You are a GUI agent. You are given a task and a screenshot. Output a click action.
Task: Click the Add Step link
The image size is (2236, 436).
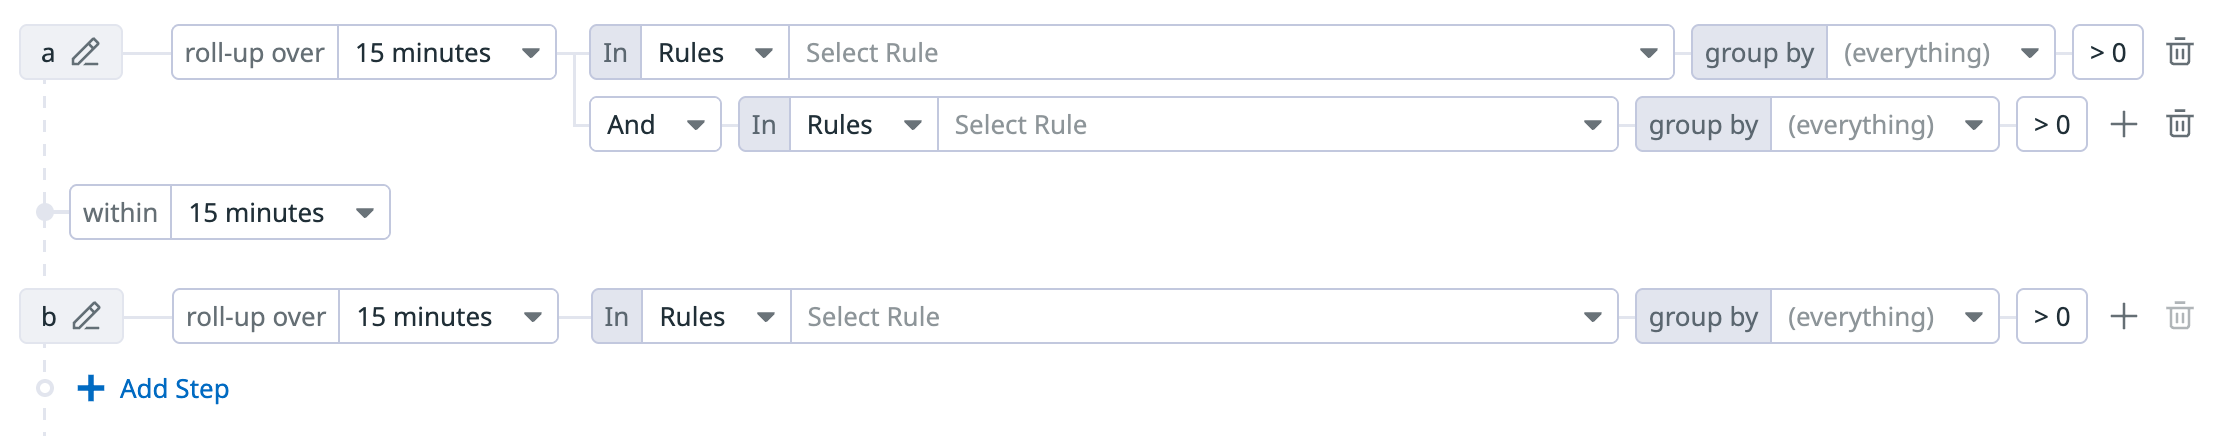[174, 388]
